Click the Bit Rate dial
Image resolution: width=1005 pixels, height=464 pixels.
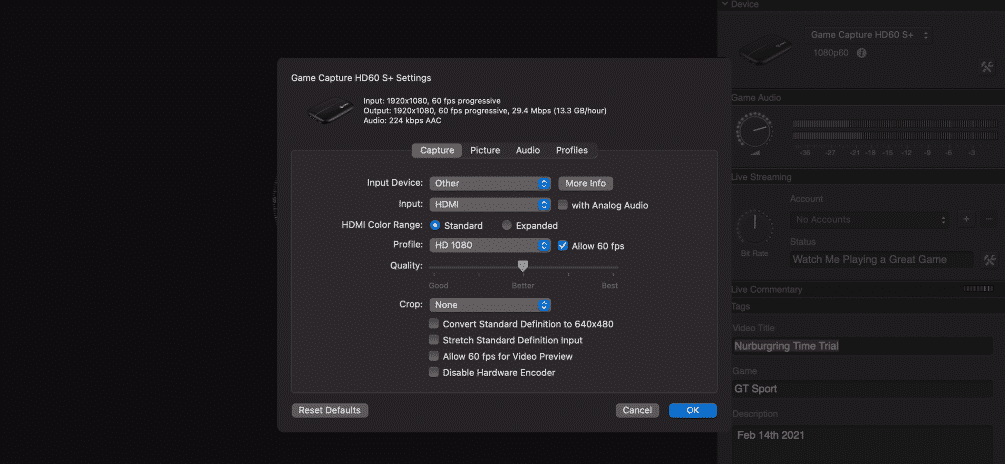754,227
